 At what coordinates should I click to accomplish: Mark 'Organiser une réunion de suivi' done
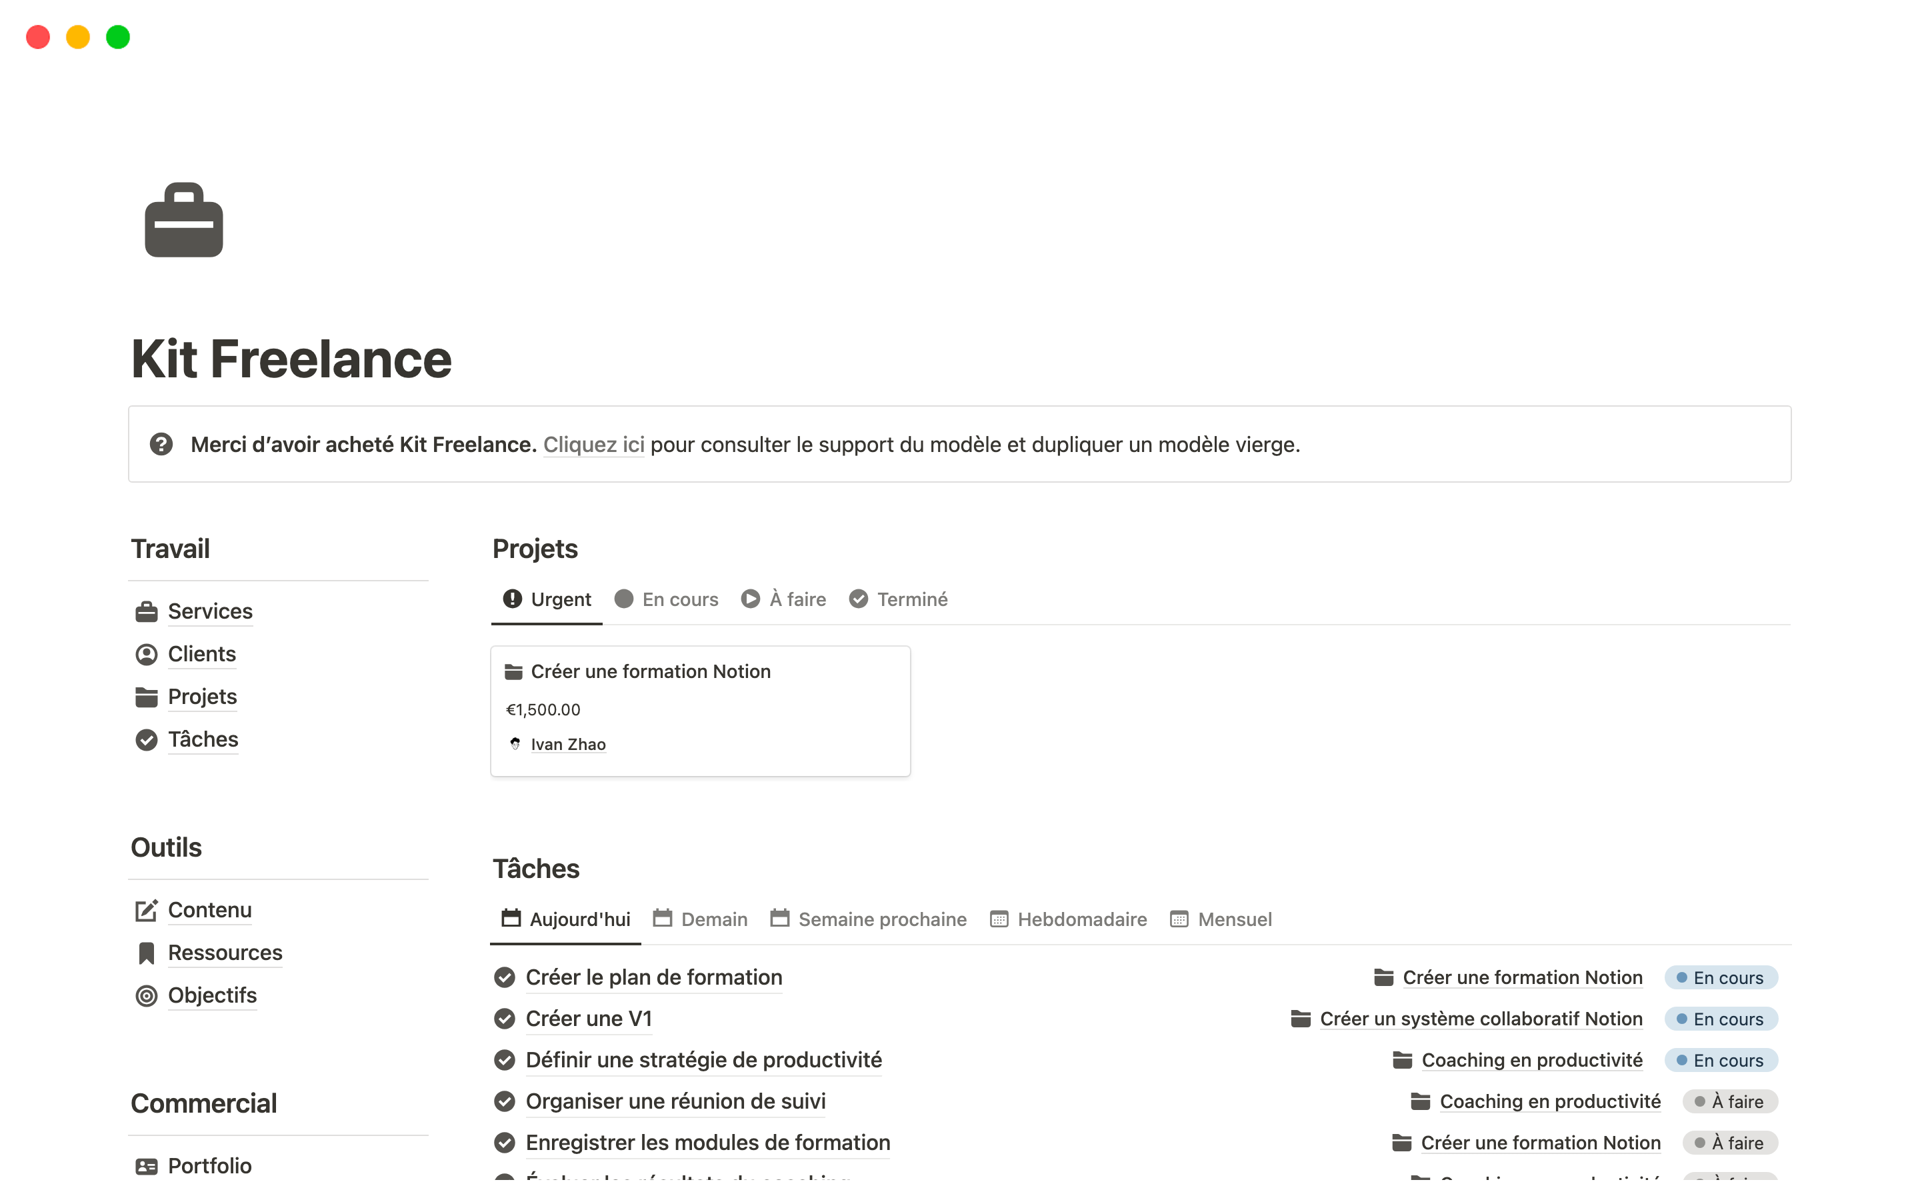click(505, 1102)
